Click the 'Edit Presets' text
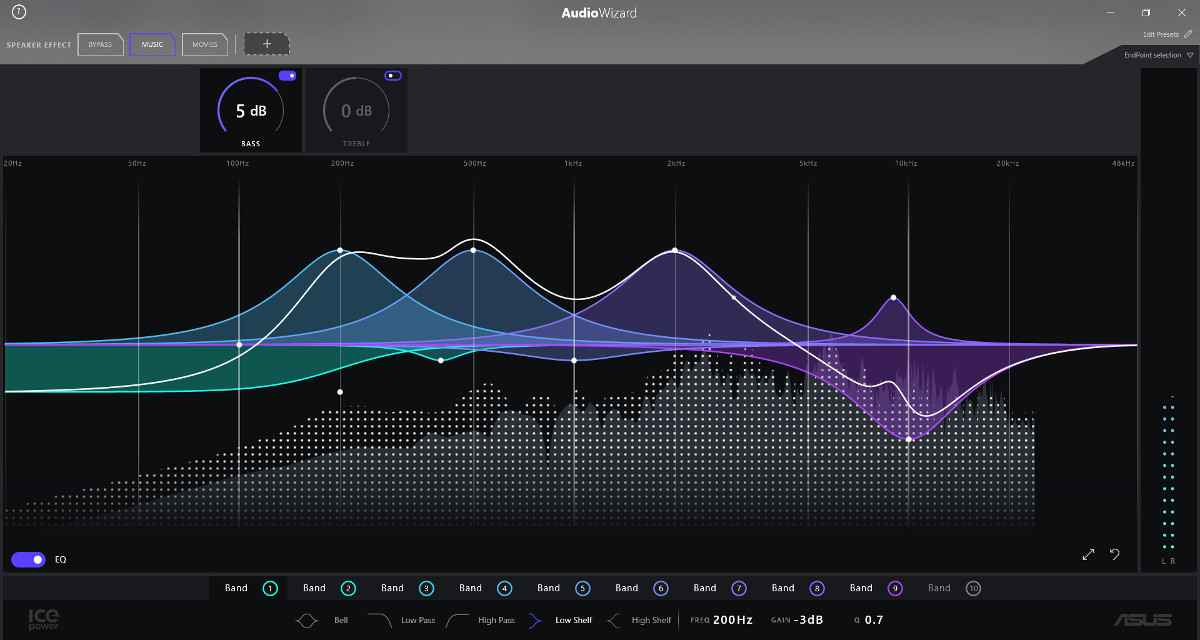This screenshot has width=1200, height=640. click(1161, 34)
